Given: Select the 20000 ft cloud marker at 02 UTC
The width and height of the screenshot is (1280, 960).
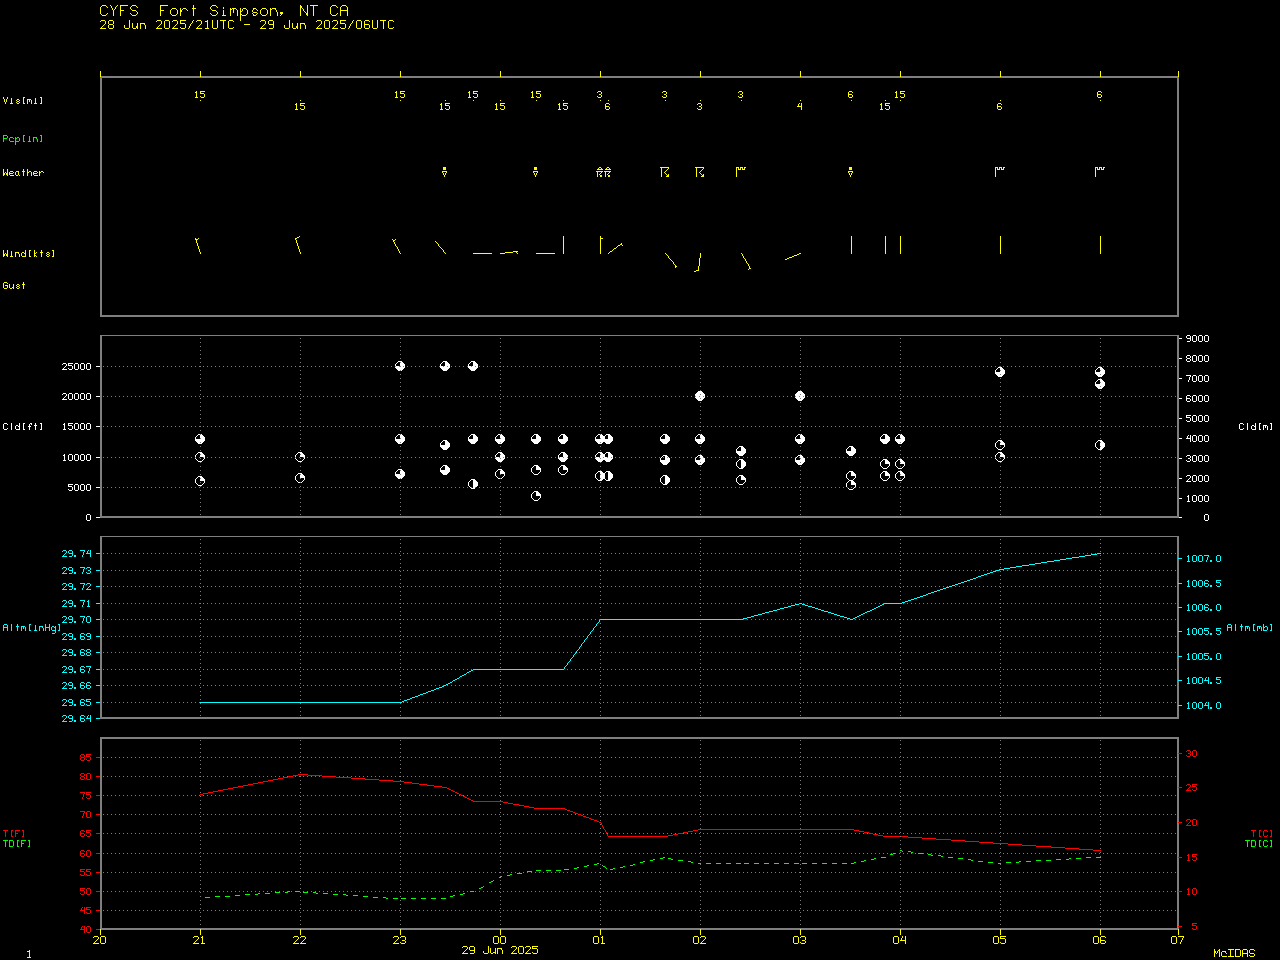Looking at the screenshot, I should coord(700,396).
